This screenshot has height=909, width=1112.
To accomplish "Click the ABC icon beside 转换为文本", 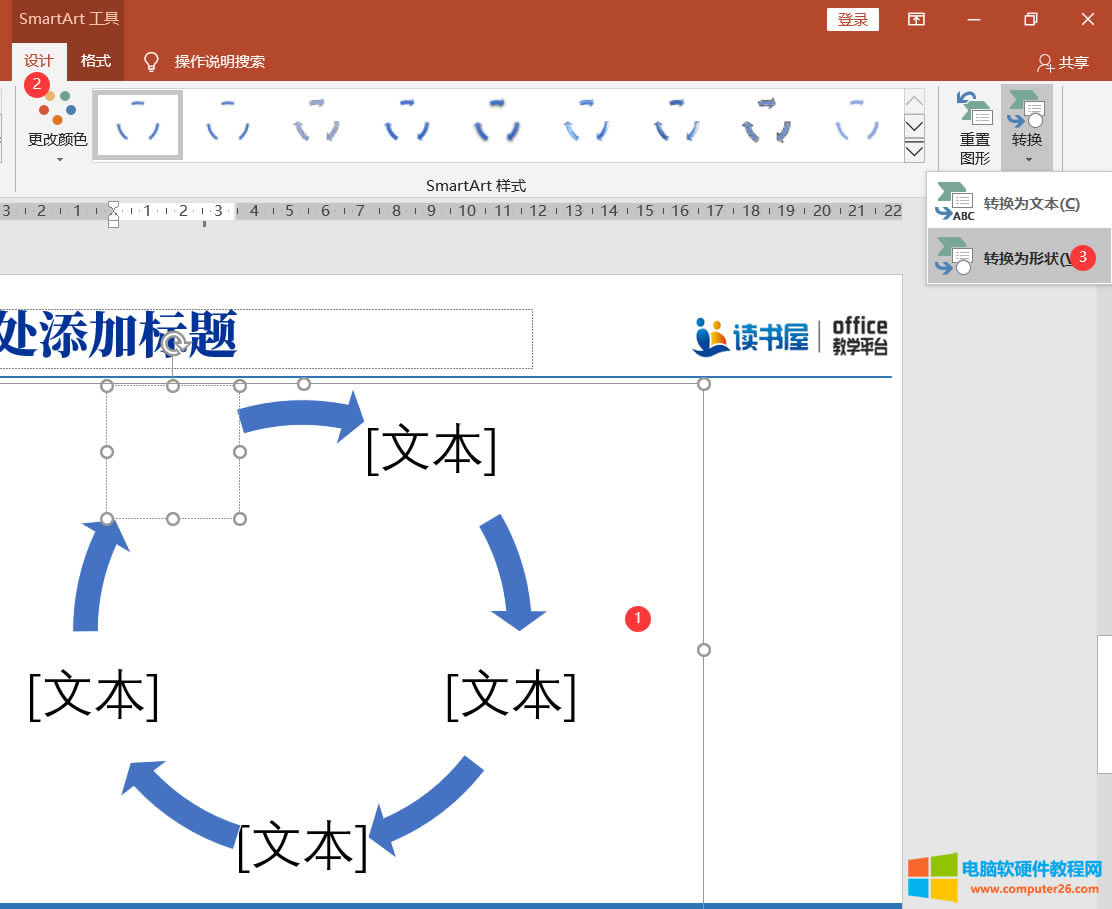I will [x=954, y=200].
